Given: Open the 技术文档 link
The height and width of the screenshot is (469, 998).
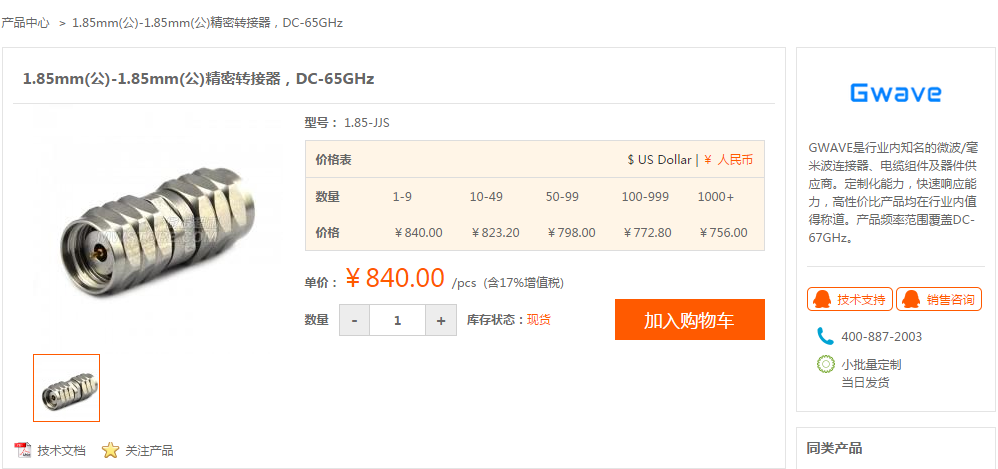Looking at the screenshot, I should 61,450.
